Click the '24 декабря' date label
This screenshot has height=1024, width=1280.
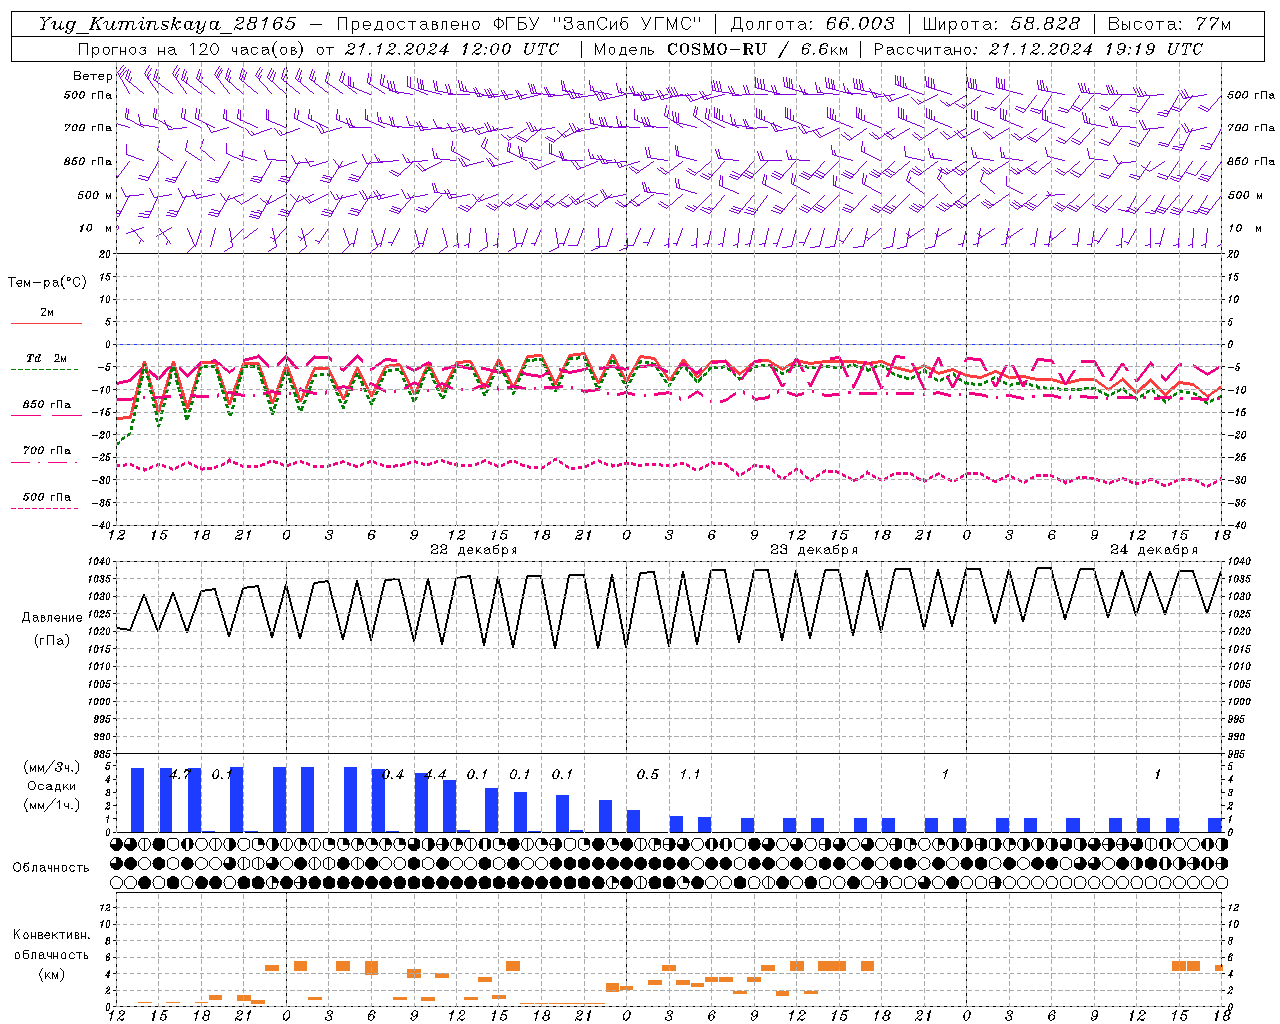[x=1154, y=550]
